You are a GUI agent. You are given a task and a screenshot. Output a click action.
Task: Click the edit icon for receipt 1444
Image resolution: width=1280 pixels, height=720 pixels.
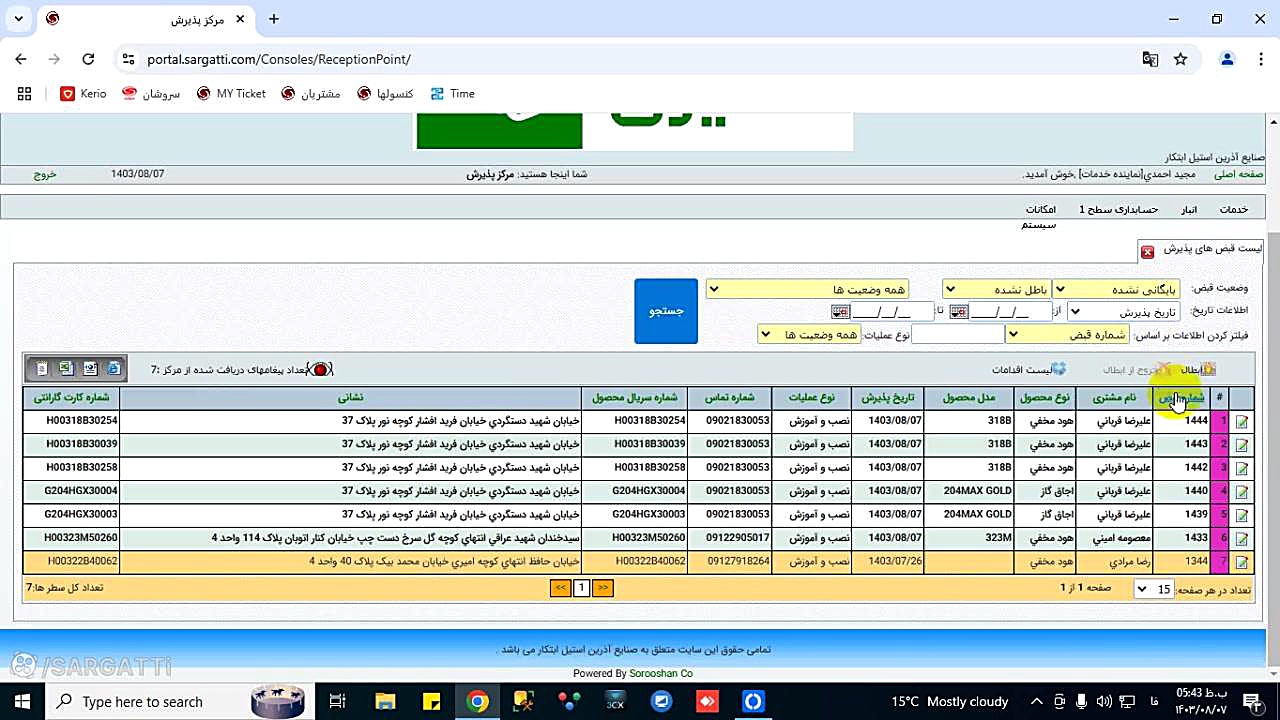[1241, 422]
